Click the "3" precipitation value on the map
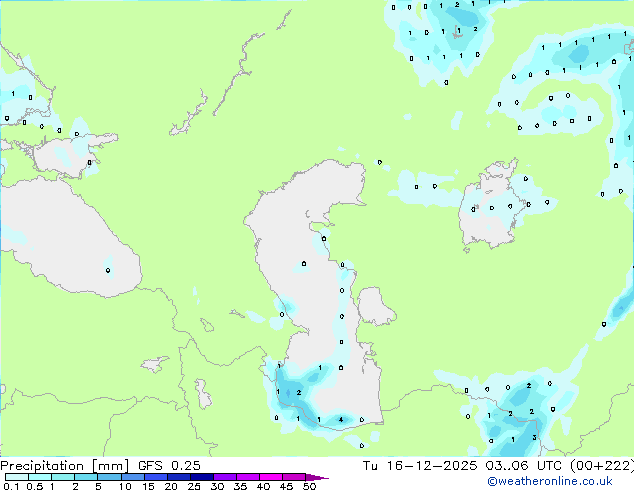Screen dimensions: 634x490 [535, 437]
